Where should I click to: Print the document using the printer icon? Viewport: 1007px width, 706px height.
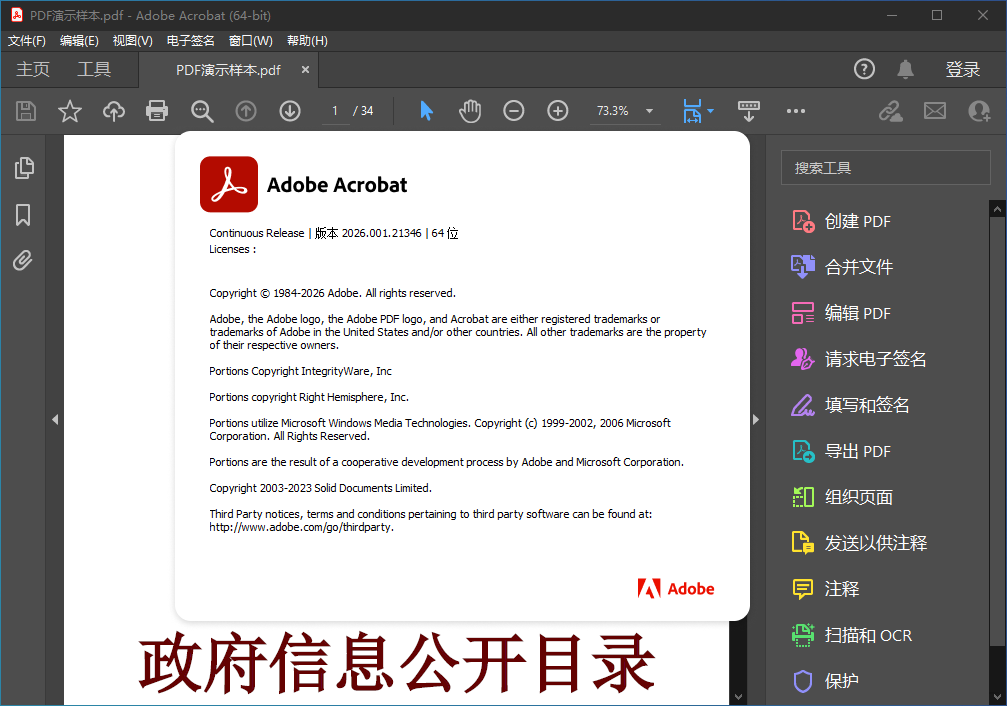[157, 111]
